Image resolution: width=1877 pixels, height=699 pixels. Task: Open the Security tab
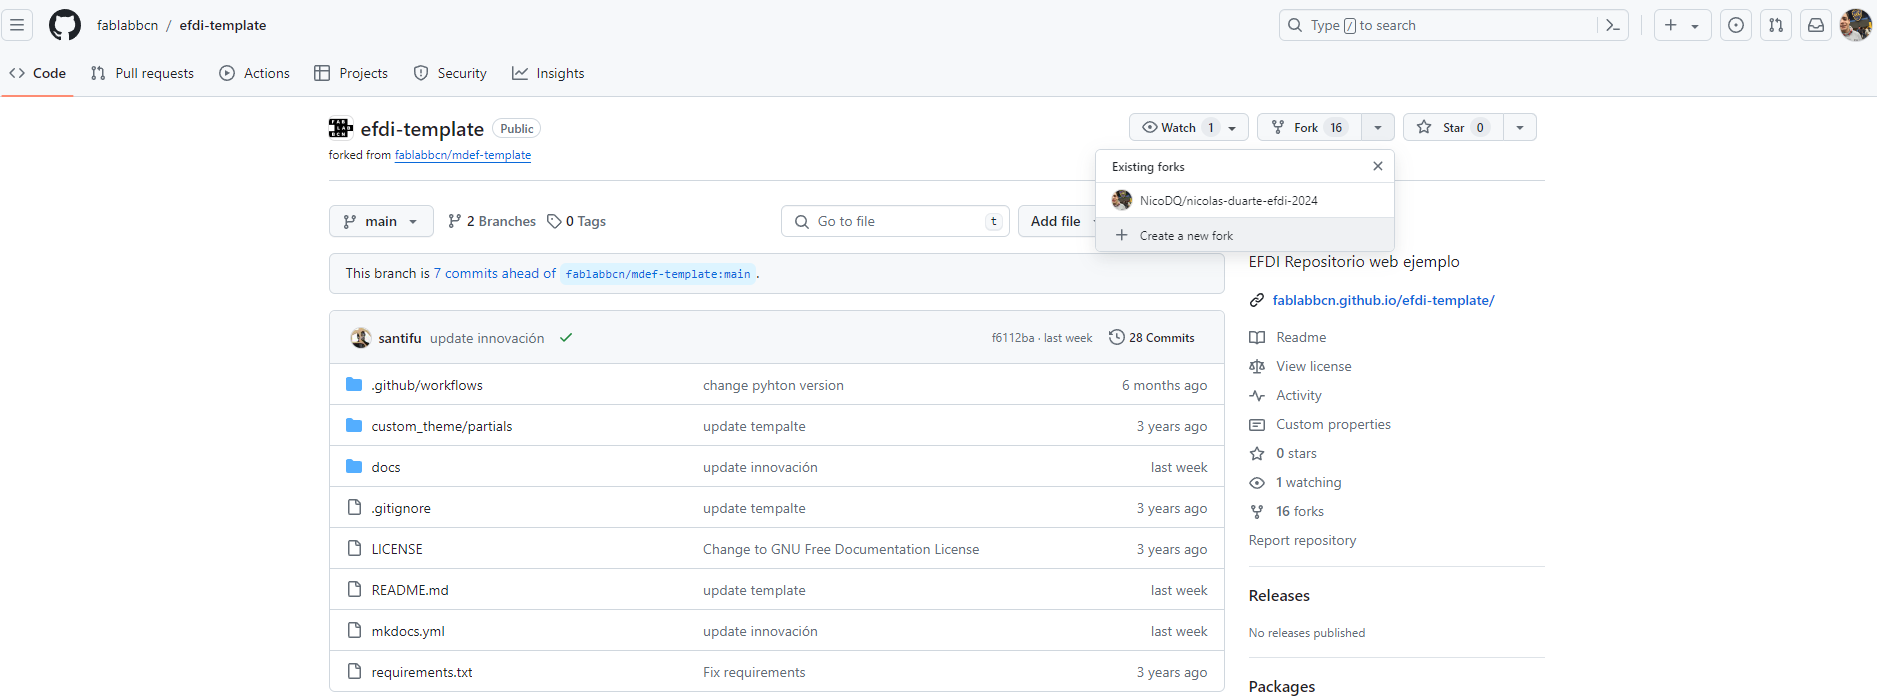[x=450, y=73]
